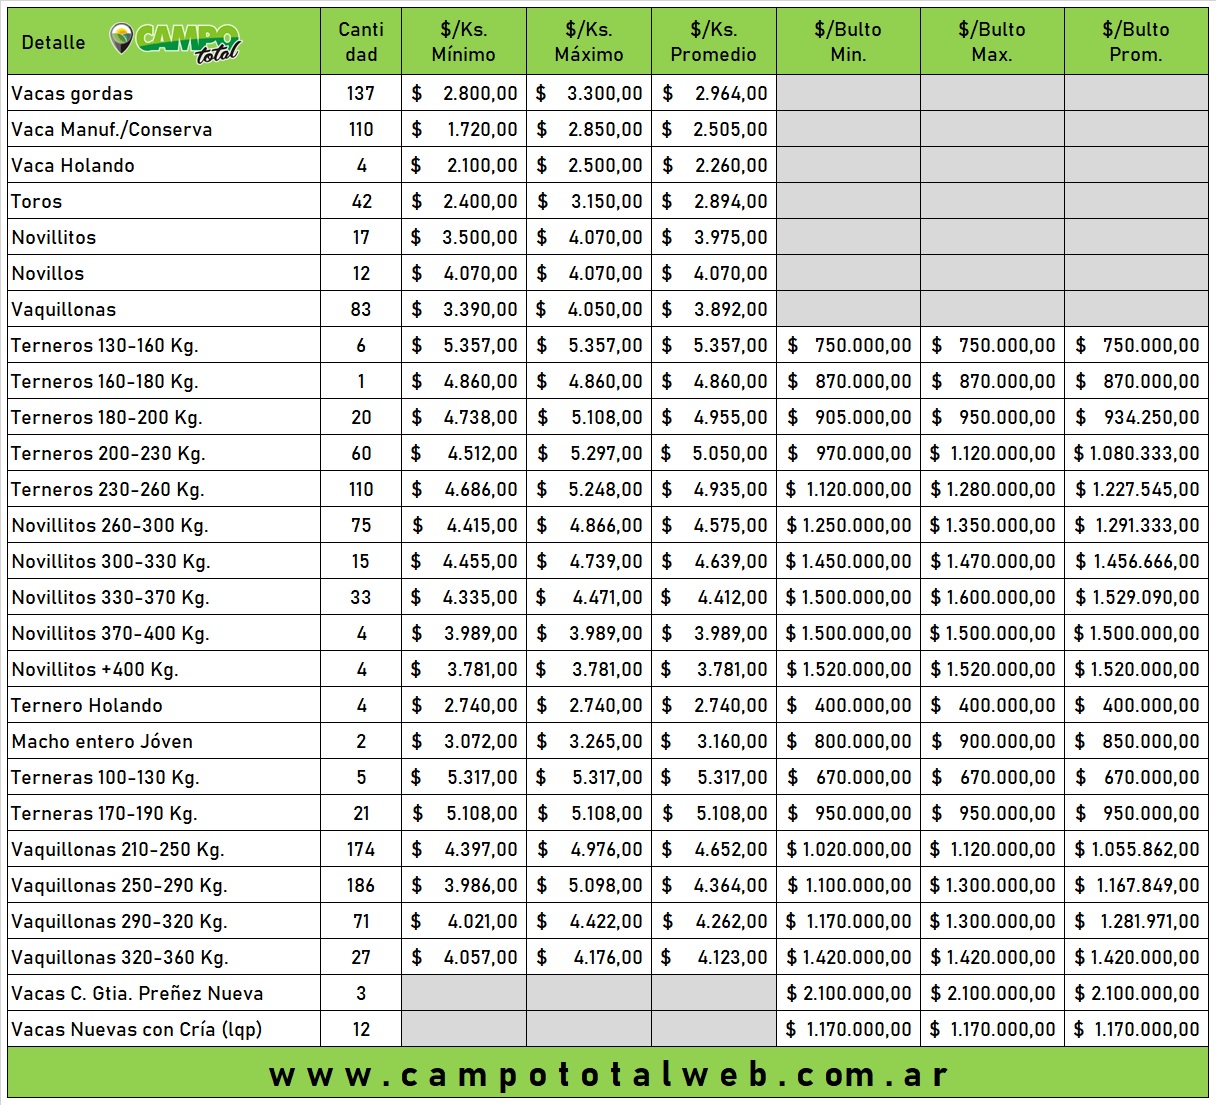The height and width of the screenshot is (1105, 1216).
Task: Click the Vacas Nuevas con Cría (lqp) label
Action: tap(137, 1030)
